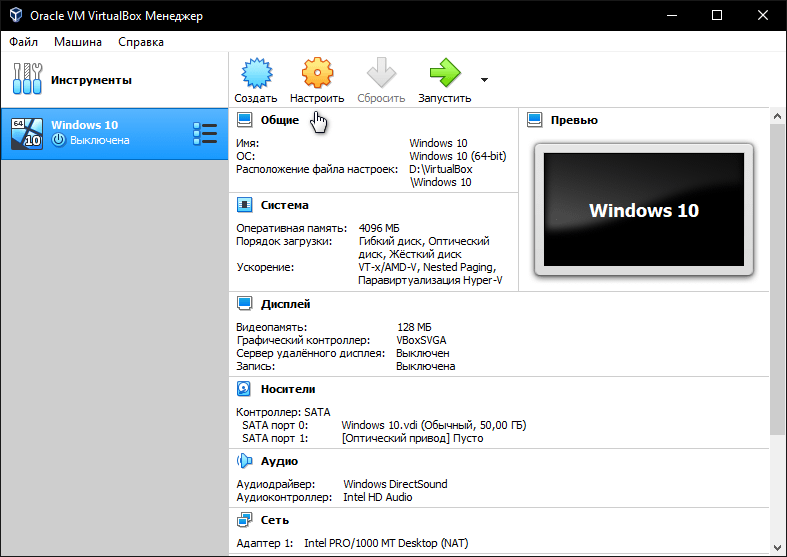Click the Windows 10 VM OS icon
787x557 pixels.
pyautogui.click(x=27, y=134)
